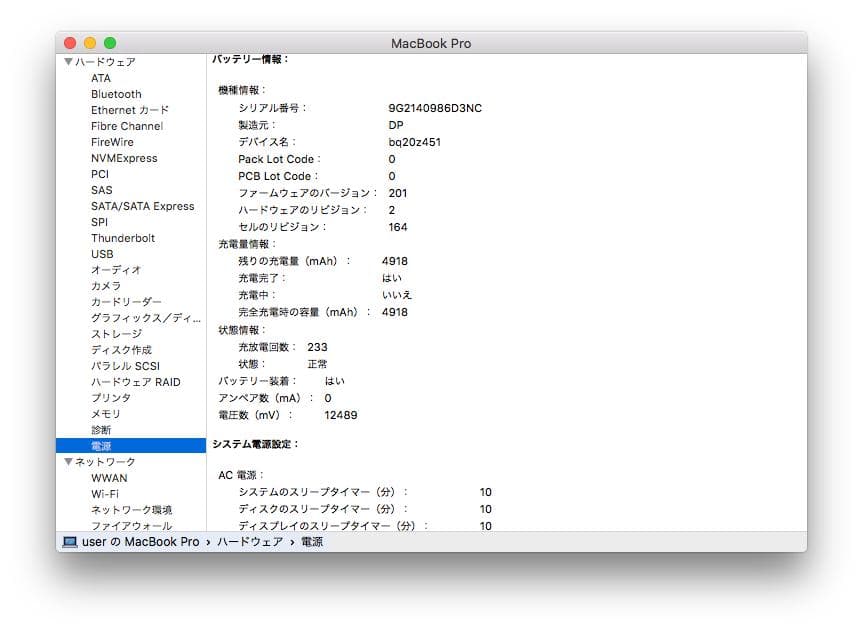Image resolution: width=863 pixels, height=632 pixels.
Task: Click the システム電源設定 heading
Action: (x=255, y=444)
